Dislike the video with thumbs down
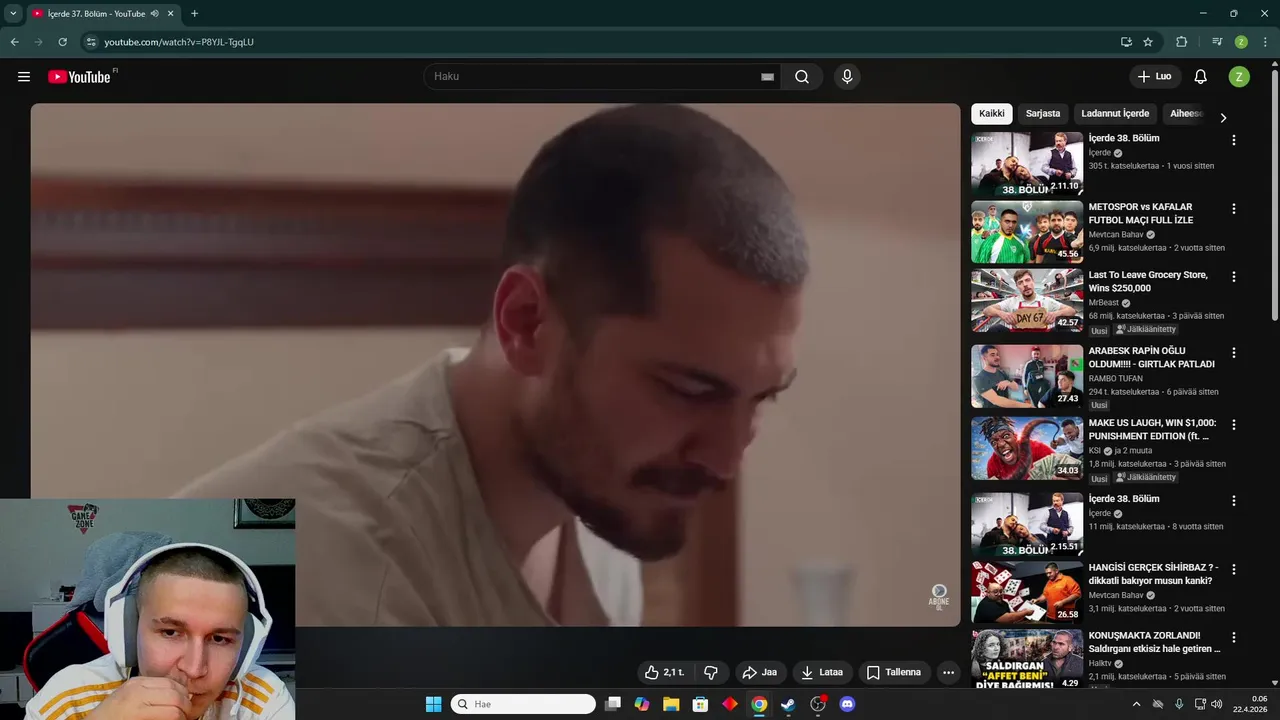1280x720 pixels. click(x=711, y=672)
